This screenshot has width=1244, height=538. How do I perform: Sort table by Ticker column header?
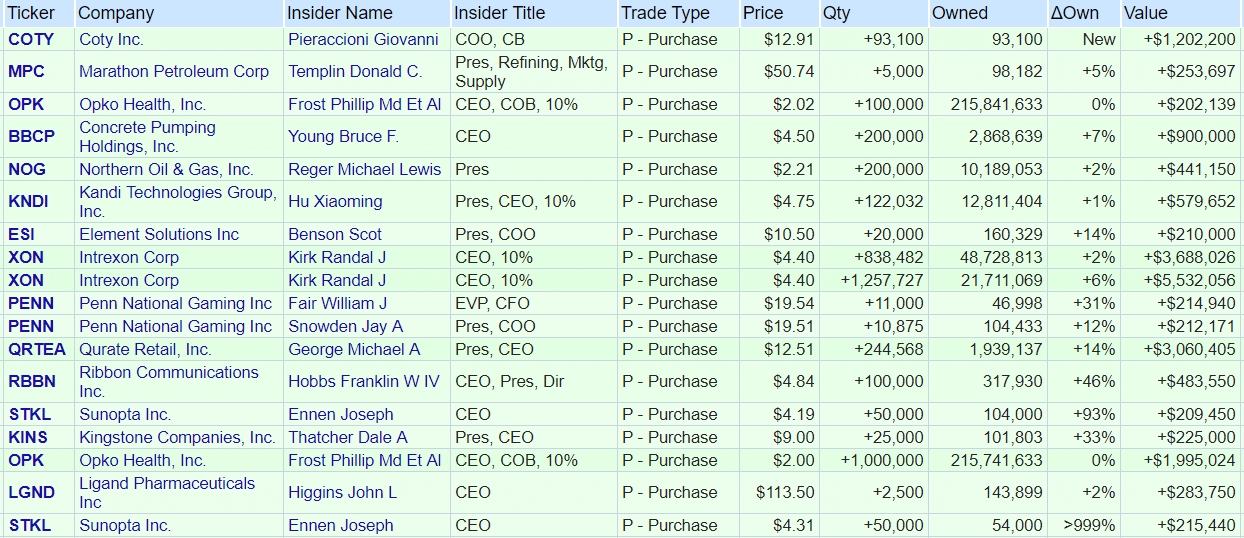point(31,13)
